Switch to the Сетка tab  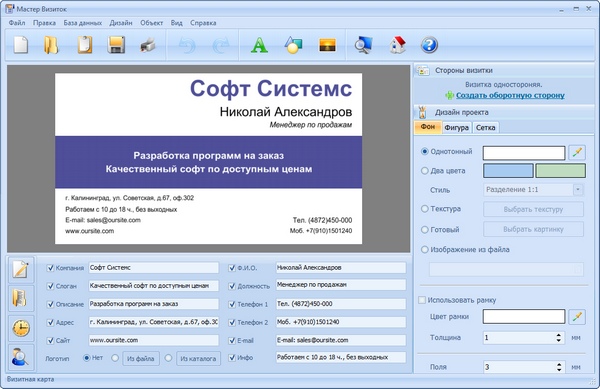pyautogui.click(x=486, y=128)
